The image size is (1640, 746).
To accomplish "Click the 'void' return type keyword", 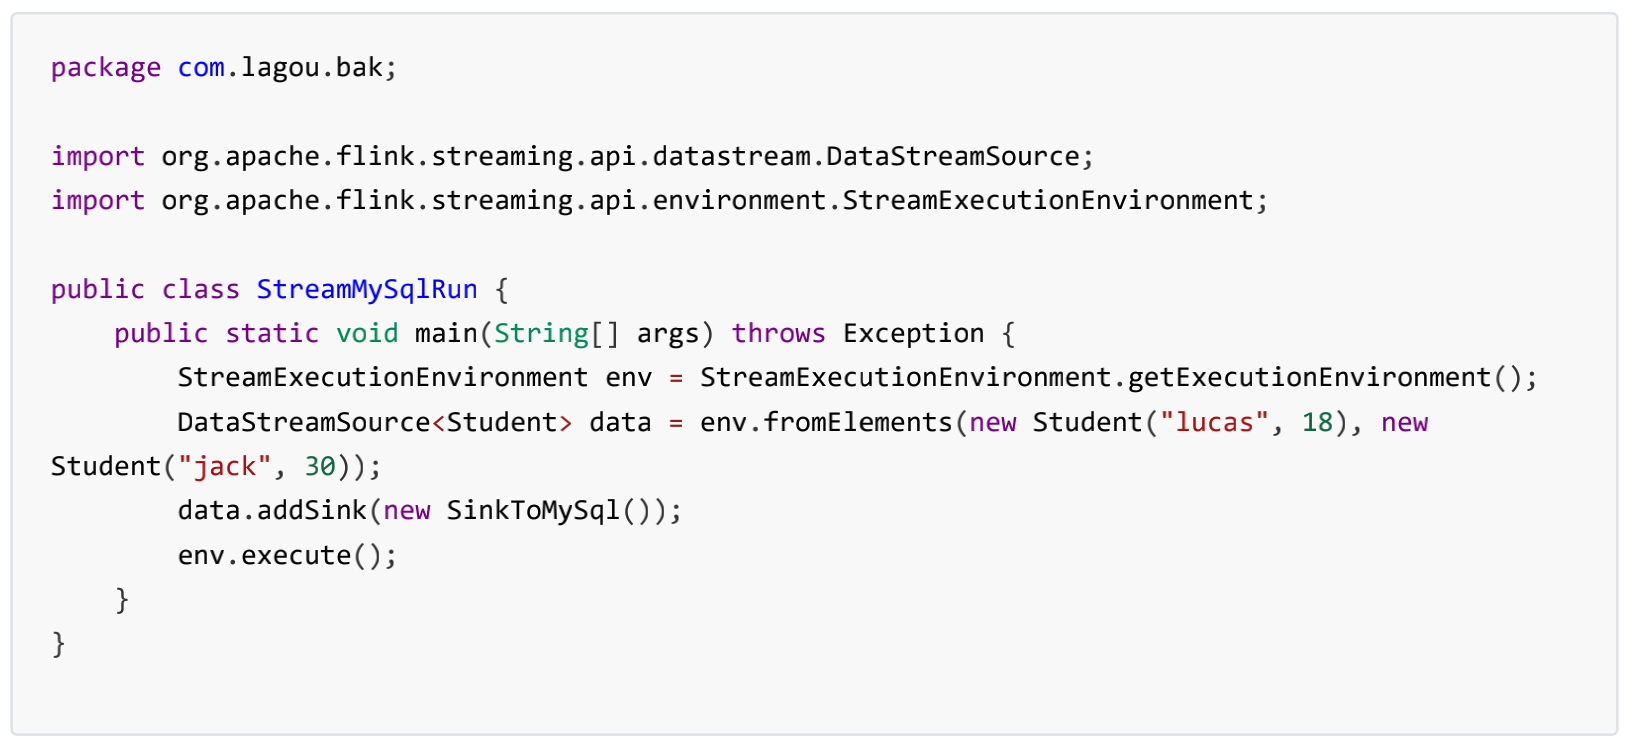I will [367, 333].
